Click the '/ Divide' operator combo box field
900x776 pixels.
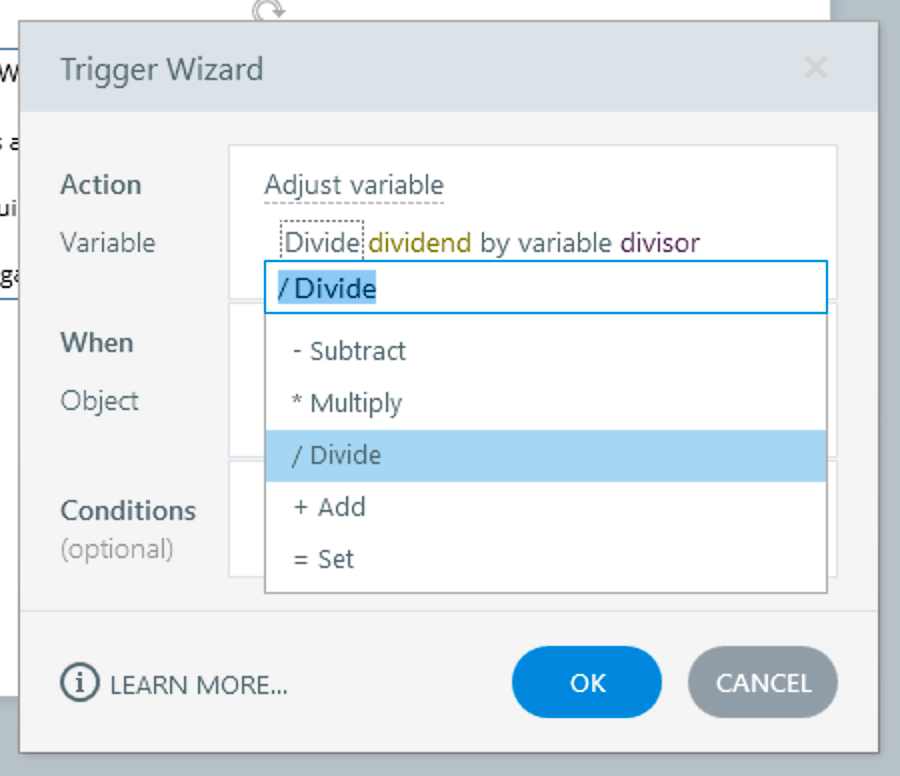click(x=545, y=288)
